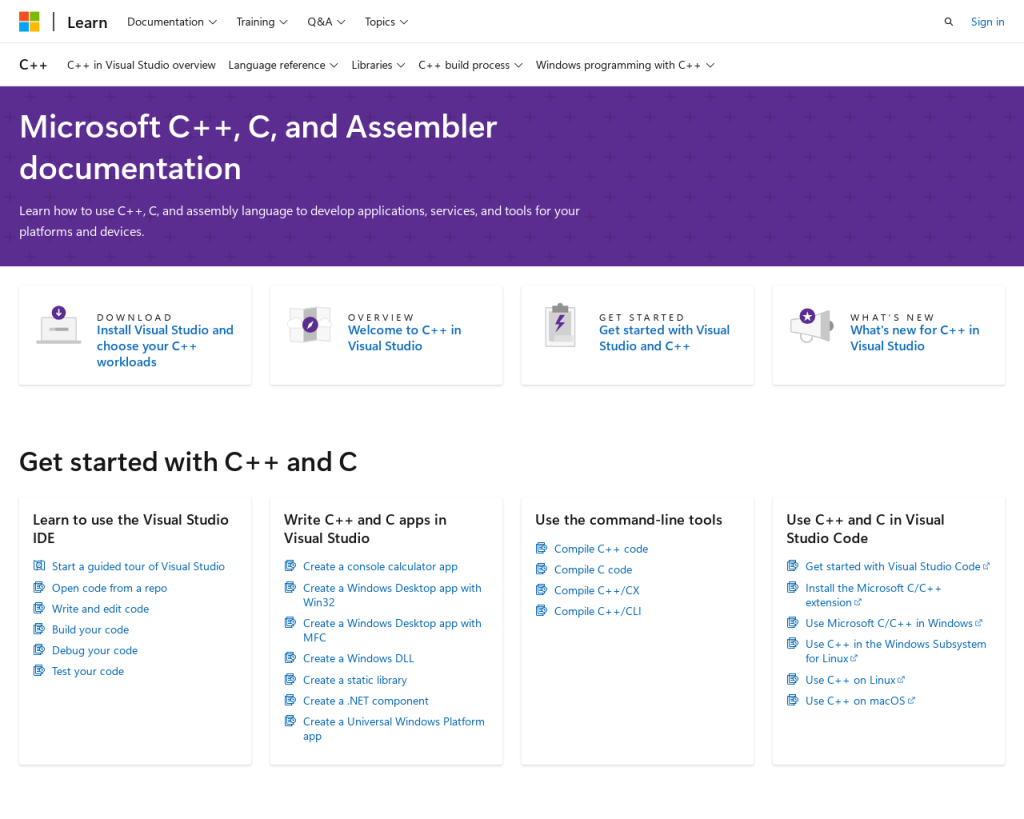Click icon beside Open code from a repo
The width and height of the screenshot is (1024, 819).
click(x=39, y=587)
